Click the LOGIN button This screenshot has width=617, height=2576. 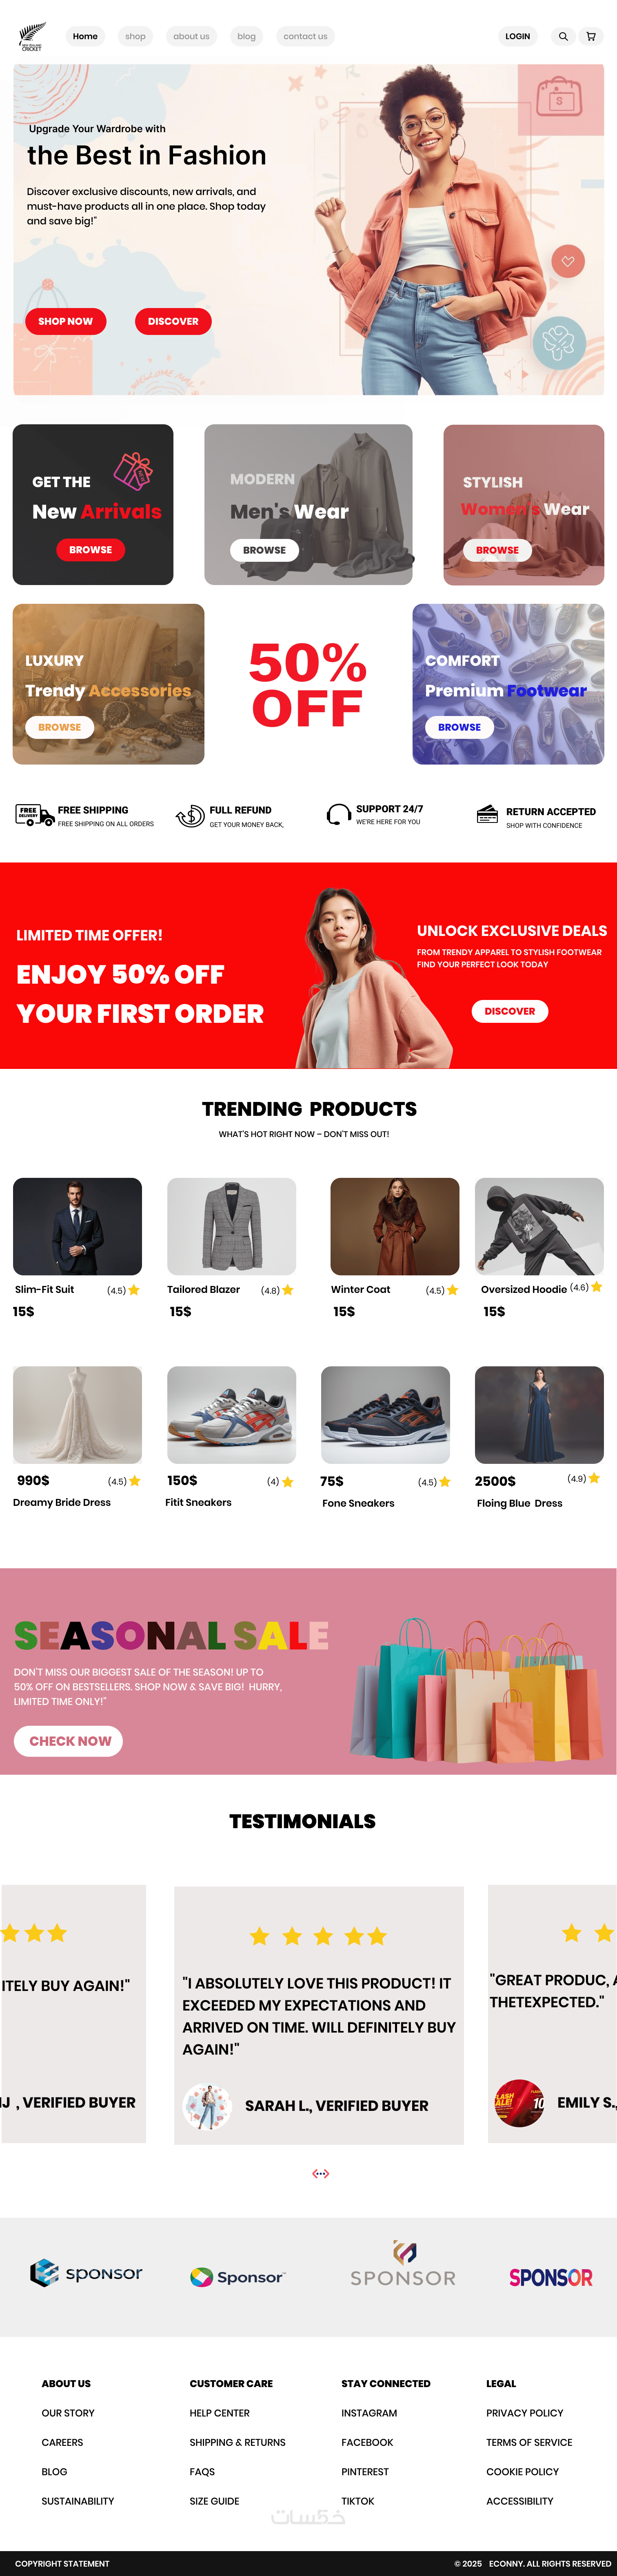pos(518,36)
